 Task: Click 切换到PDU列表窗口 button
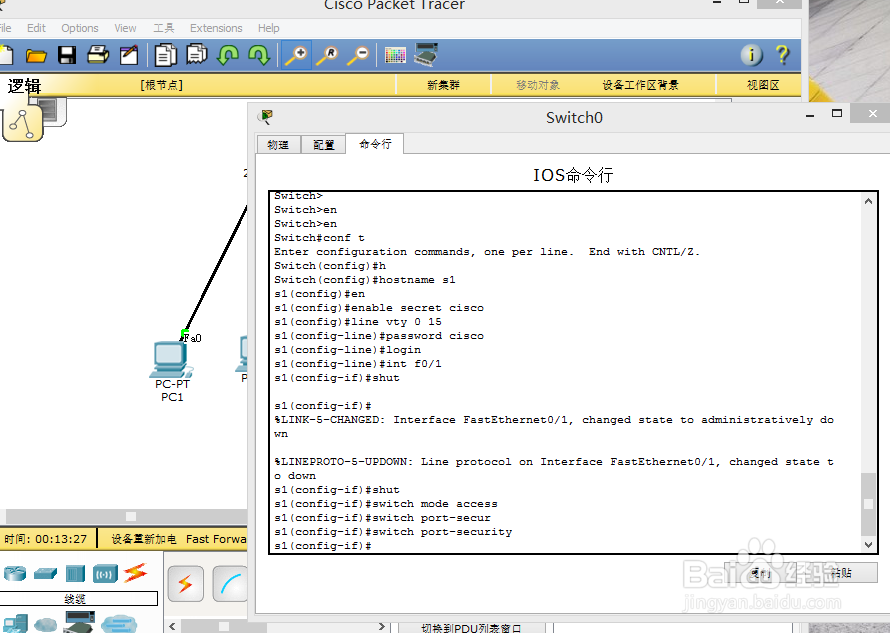[x=471, y=628]
